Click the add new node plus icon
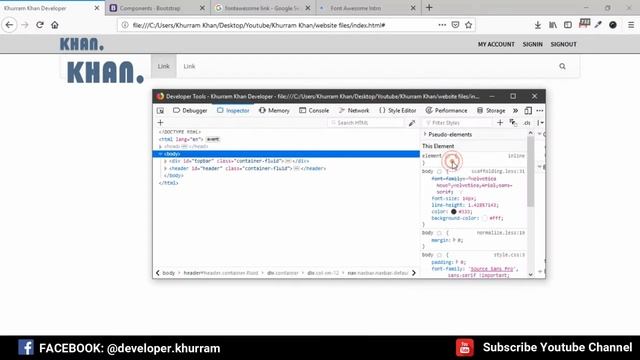The height and width of the screenshot is (360, 640). tap(160, 123)
